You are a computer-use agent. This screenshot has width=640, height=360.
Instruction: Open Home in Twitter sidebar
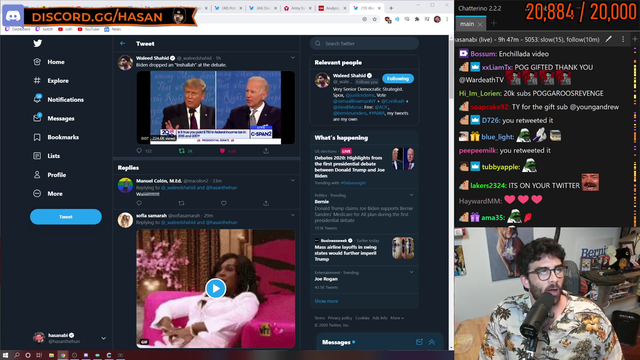[x=49, y=62]
